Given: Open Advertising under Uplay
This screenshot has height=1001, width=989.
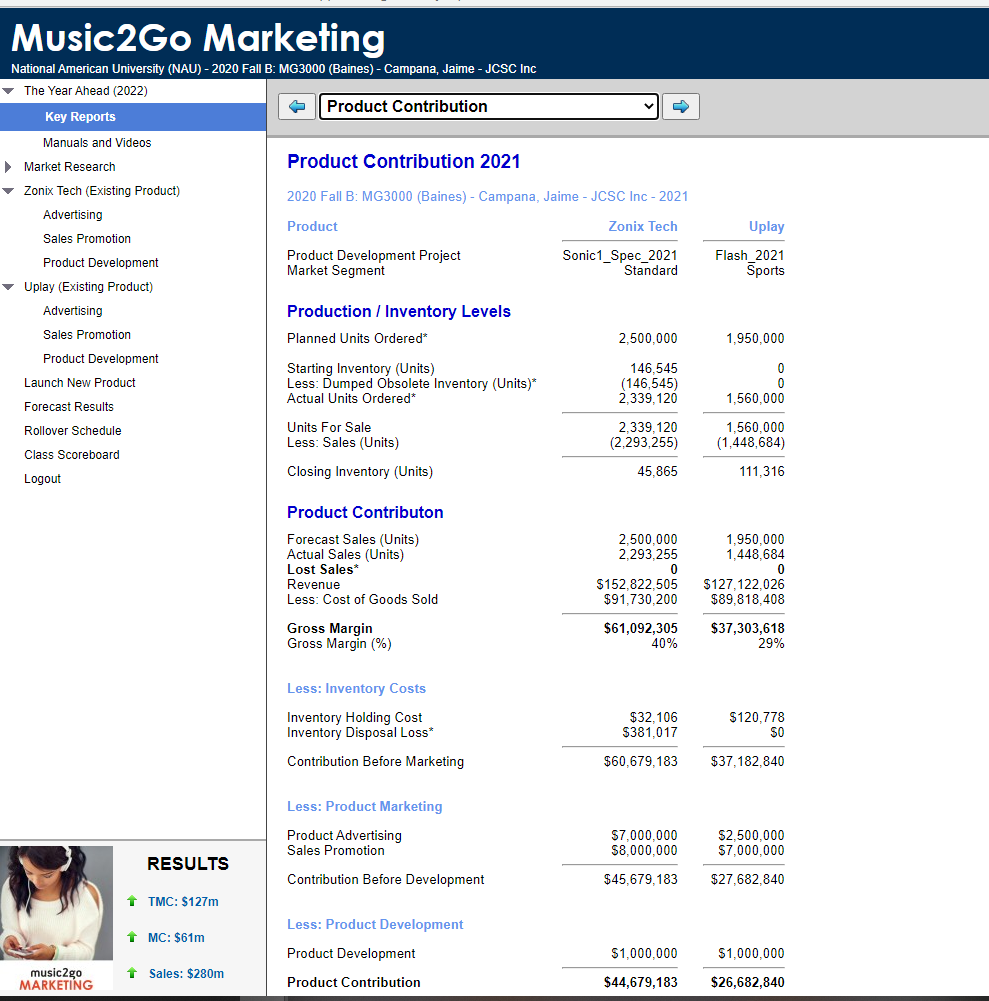Looking at the screenshot, I should coord(73,311).
